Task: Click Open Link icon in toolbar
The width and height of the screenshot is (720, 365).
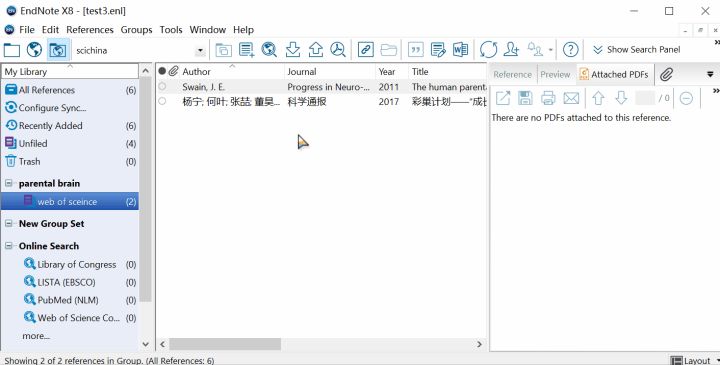Action: coord(366,50)
